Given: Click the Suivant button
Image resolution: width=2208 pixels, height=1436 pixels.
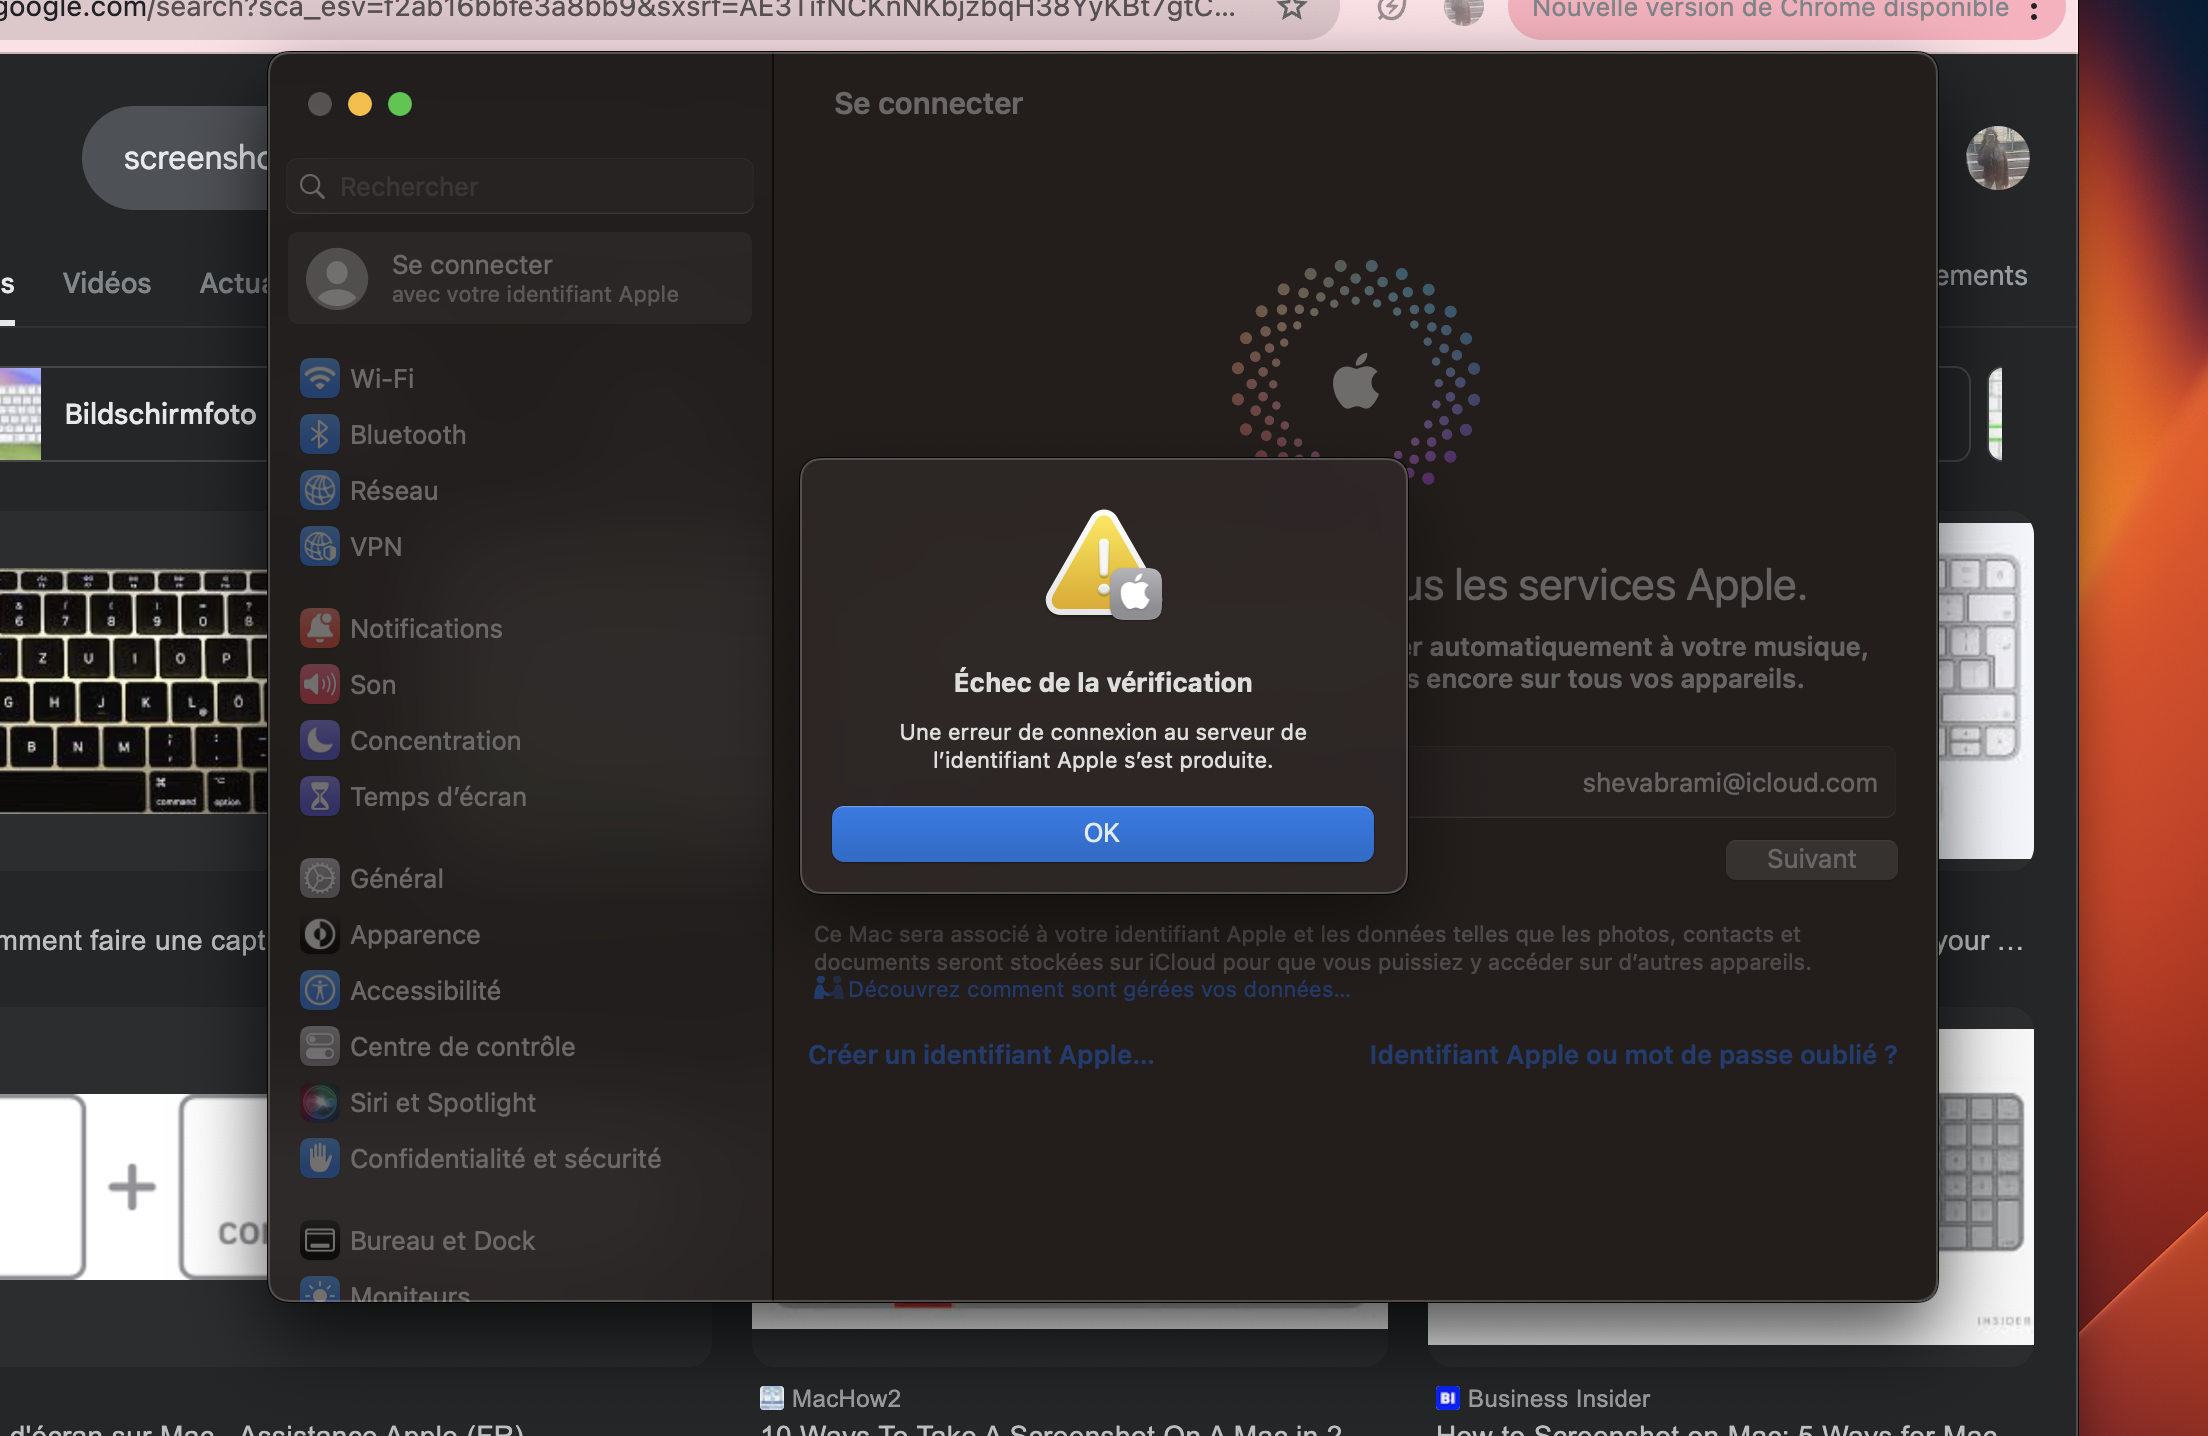Looking at the screenshot, I should click(1811, 859).
